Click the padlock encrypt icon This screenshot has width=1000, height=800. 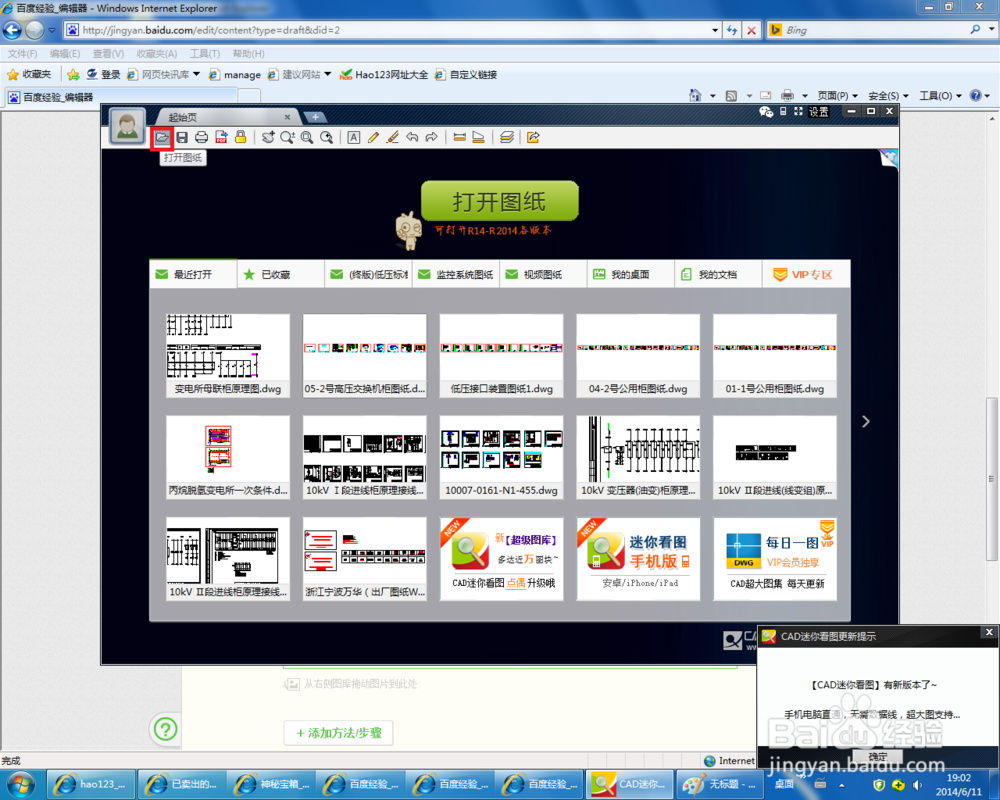(240, 137)
